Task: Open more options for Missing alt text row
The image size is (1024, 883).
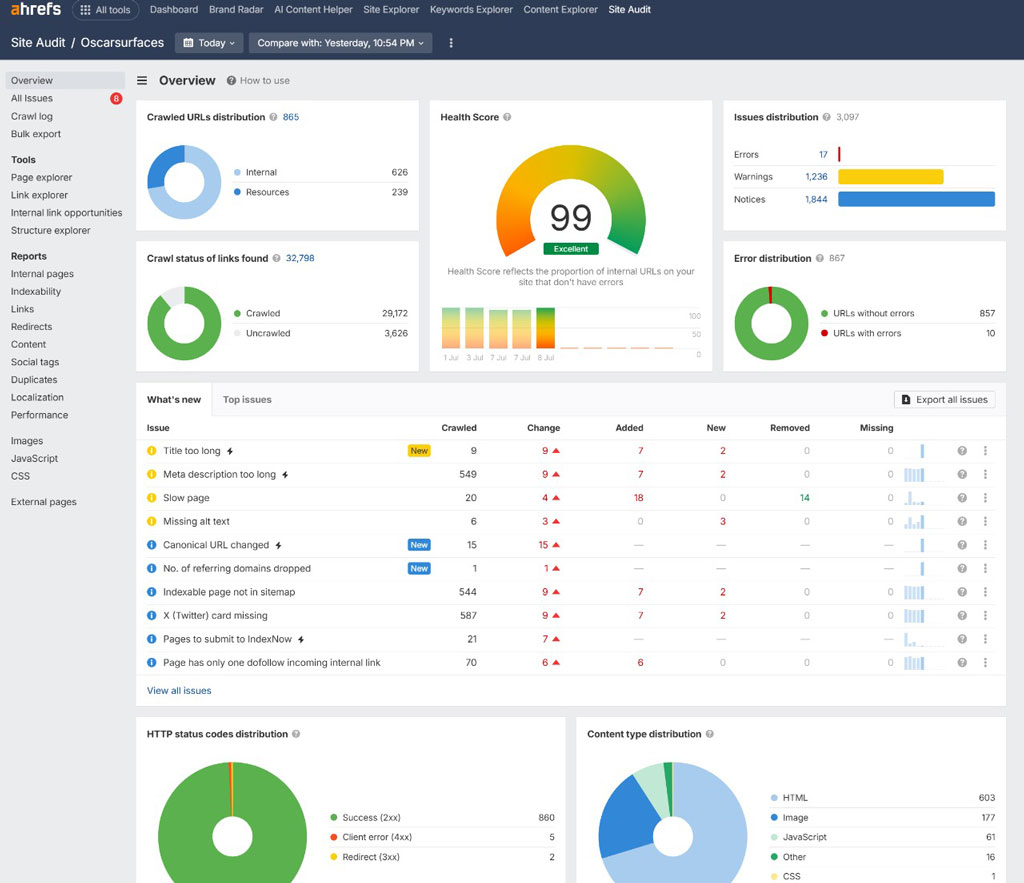Action: [985, 522]
